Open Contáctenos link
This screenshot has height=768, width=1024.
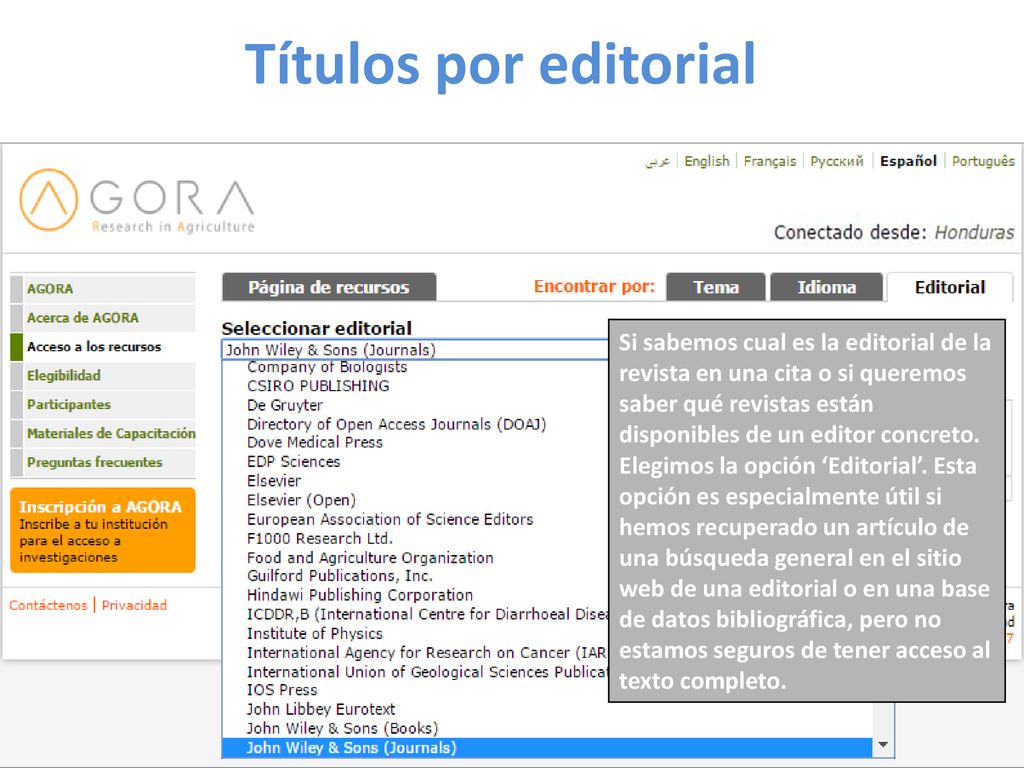(x=48, y=605)
